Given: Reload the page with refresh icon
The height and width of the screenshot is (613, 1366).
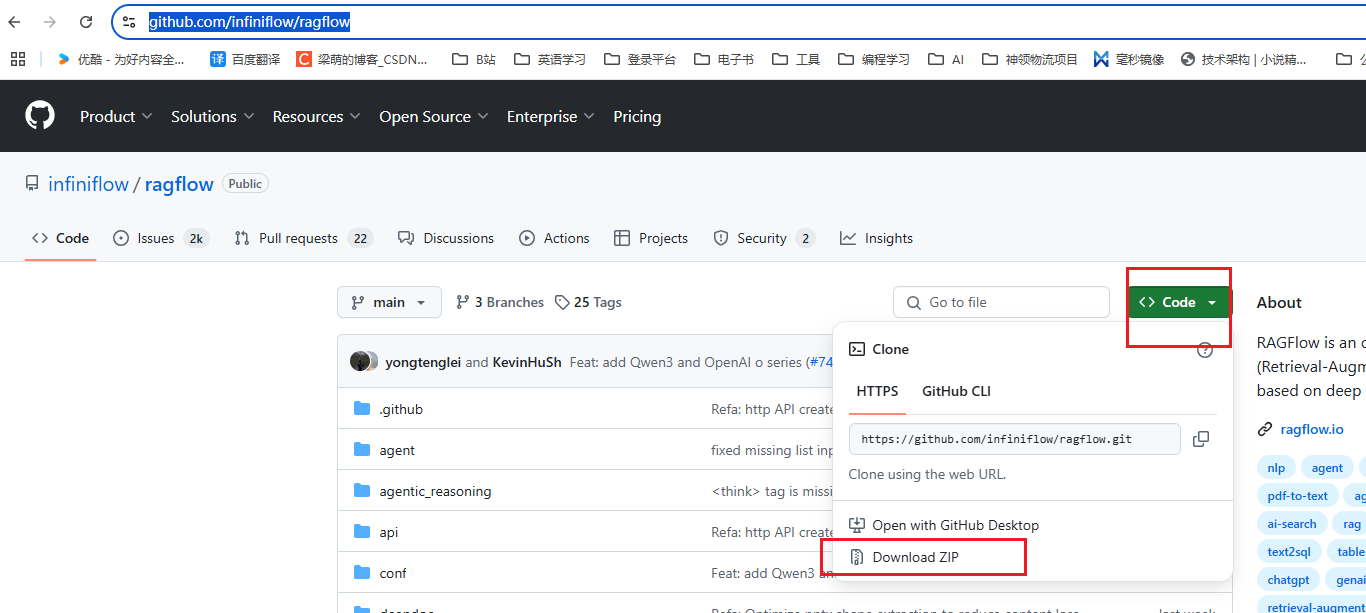Looking at the screenshot, I should point(86,21).
